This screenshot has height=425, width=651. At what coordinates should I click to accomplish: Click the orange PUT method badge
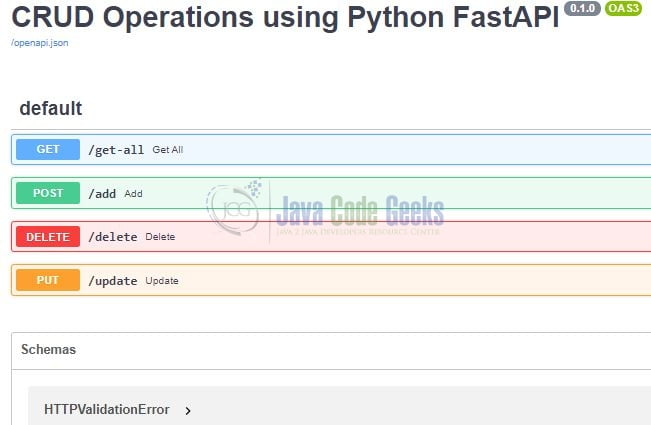[48, 280]
